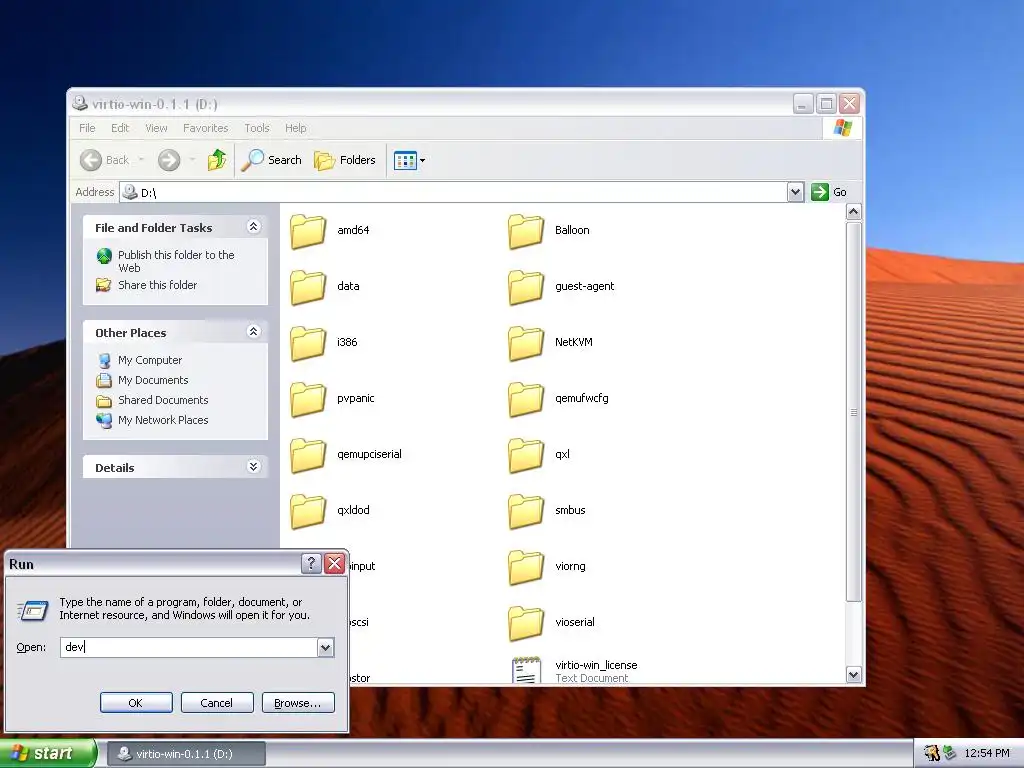Click the scrollbar down arrow in Explorer

(x=854, y=675)
